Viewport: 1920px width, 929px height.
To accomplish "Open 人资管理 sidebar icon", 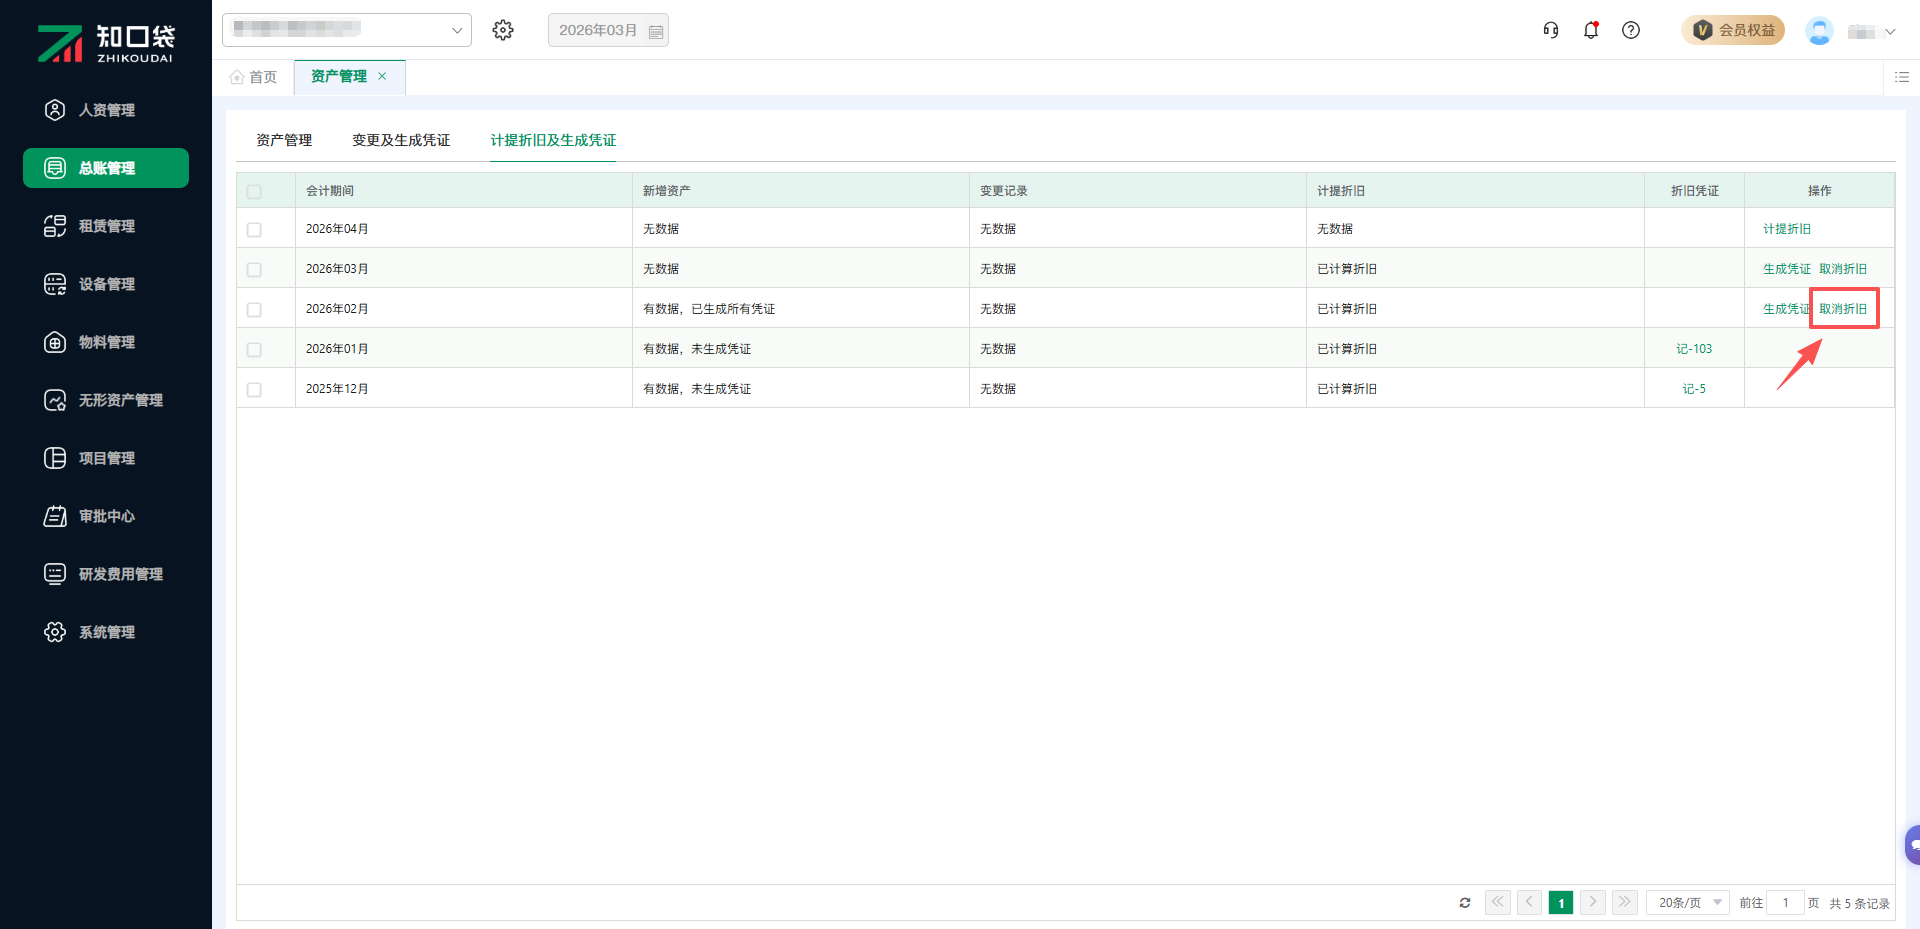I will click(55, 110).
